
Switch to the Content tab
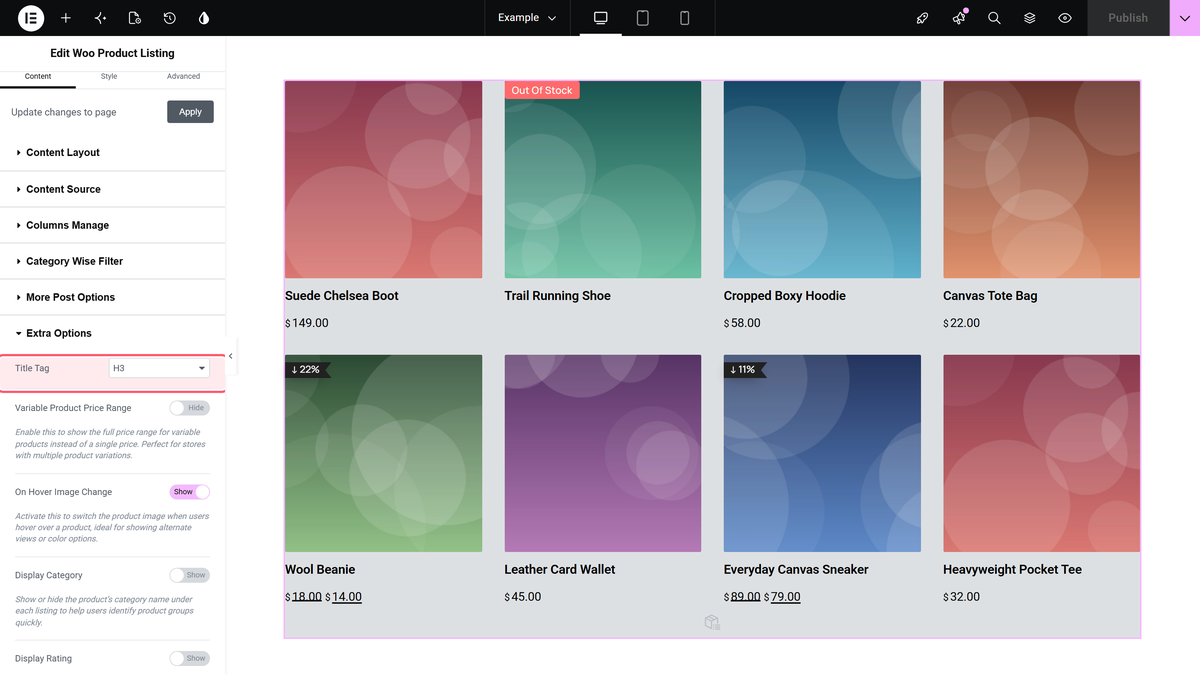tap(38, 77)
